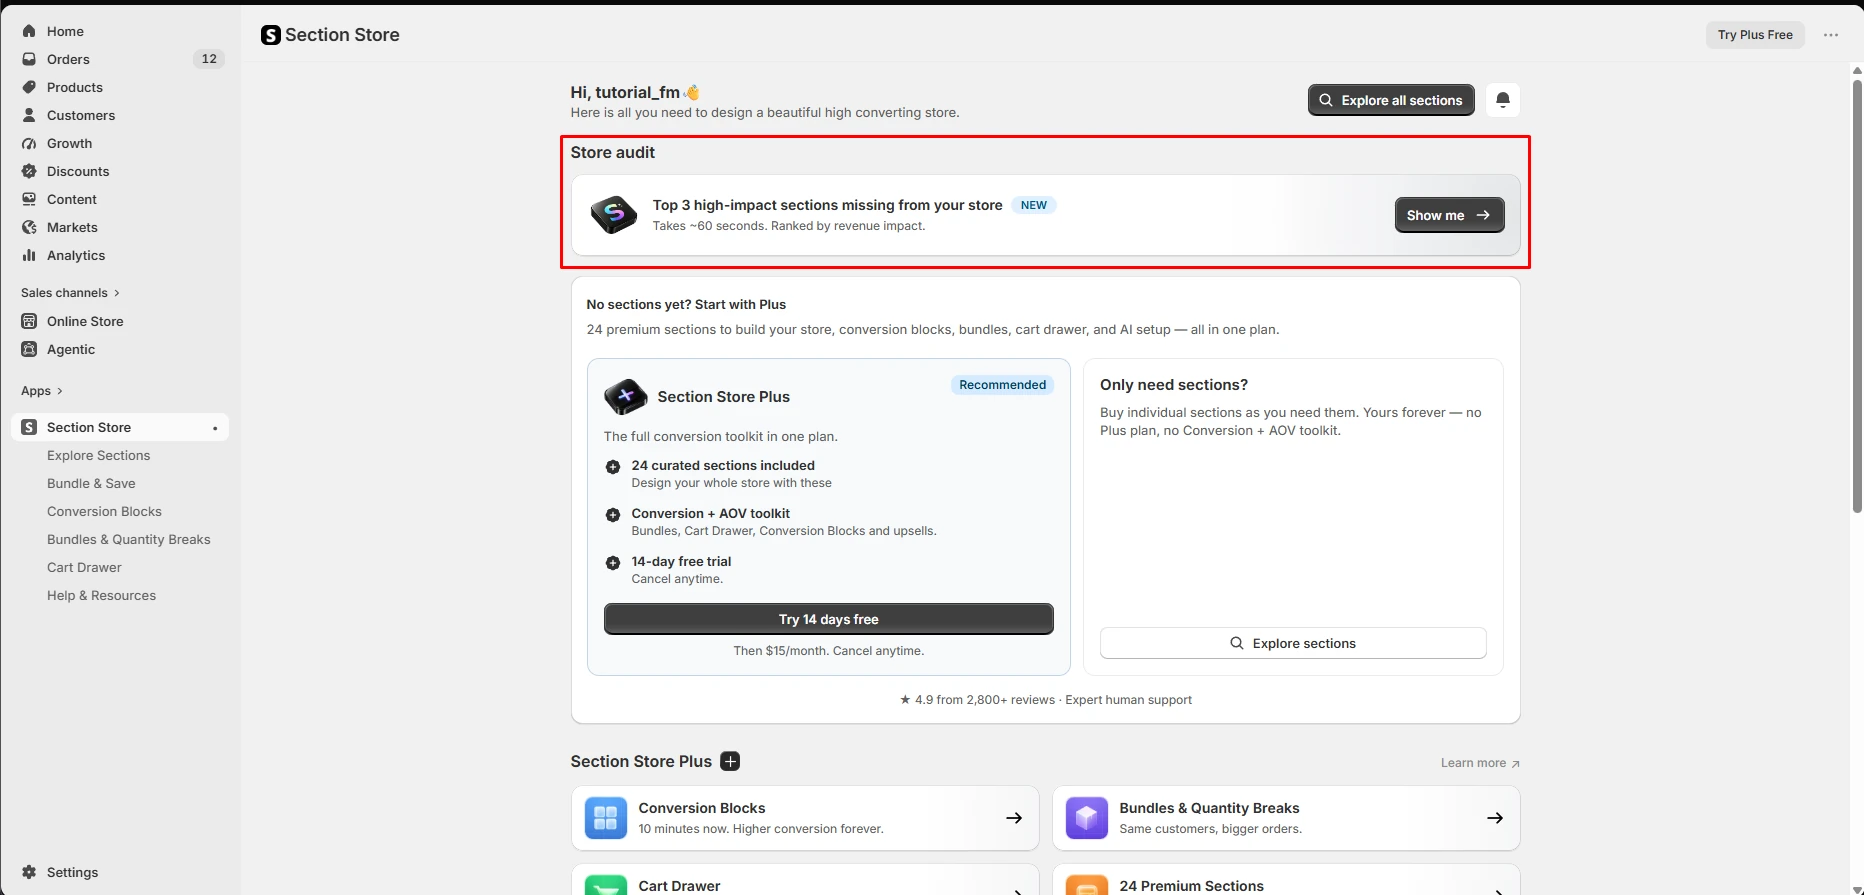The height and width of the screenshot is (895, 1864).
Task: Click the Section Store logo in the header
Action: 271,35
